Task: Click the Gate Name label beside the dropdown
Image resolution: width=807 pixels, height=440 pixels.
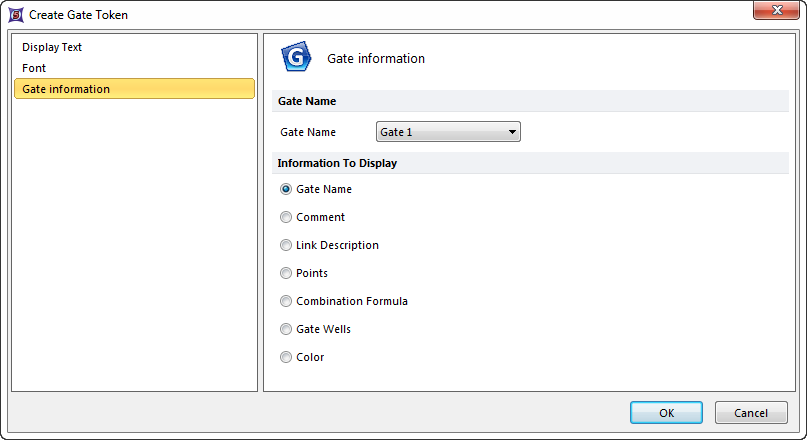Action: click(x=308, y=132)
